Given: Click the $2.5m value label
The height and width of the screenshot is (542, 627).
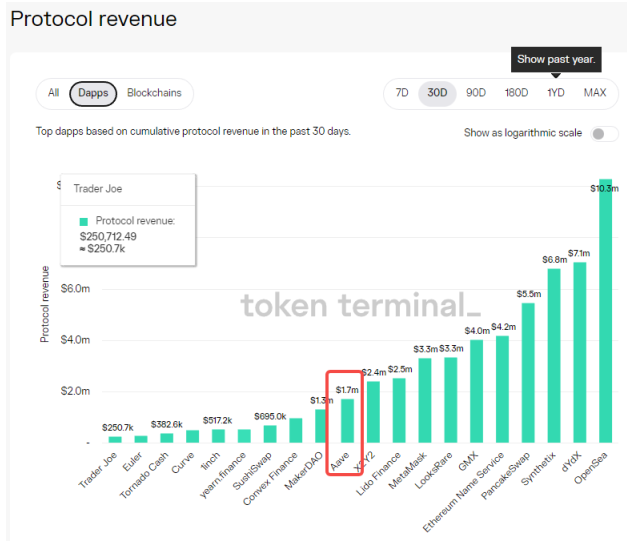Looking at the screenshot, I should pyautogui.click(x=400, y=369).
